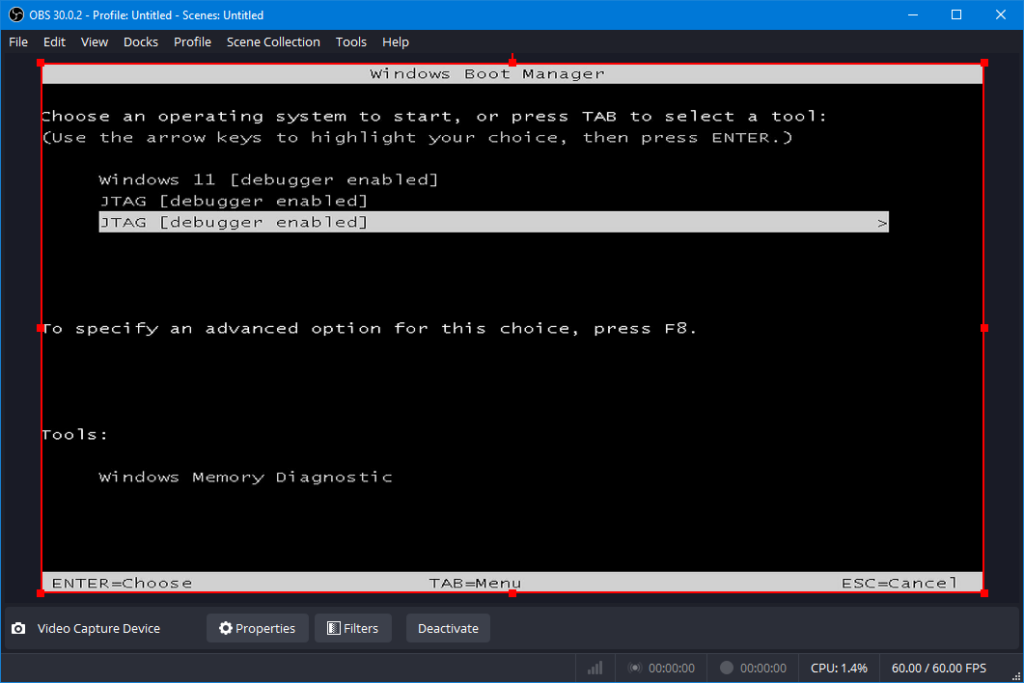This screenshot has height=683, width=1024.
Task: Click the network signal bars status icon
Action: (595, 668)
